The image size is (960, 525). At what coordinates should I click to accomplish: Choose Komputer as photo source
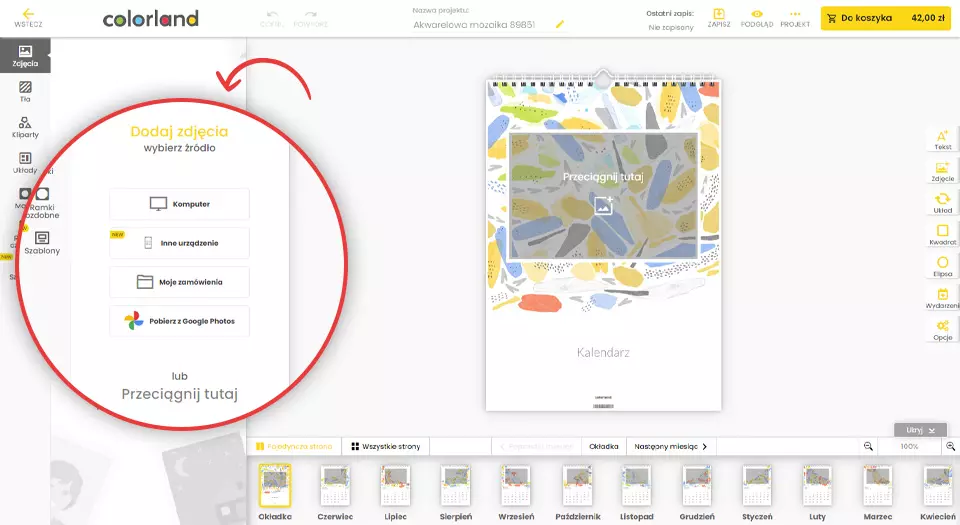(x=180, y=204)
